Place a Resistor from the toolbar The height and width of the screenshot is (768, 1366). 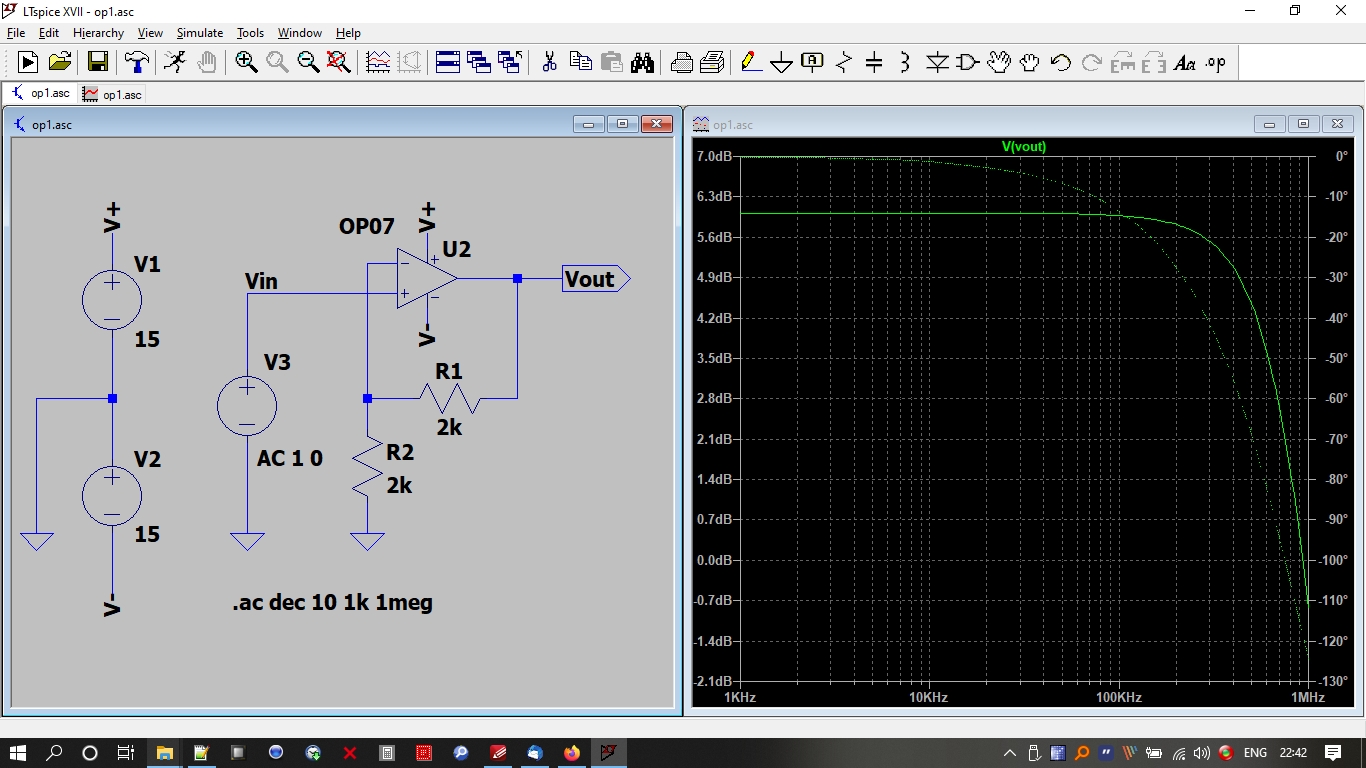click(x=844, y=62)
